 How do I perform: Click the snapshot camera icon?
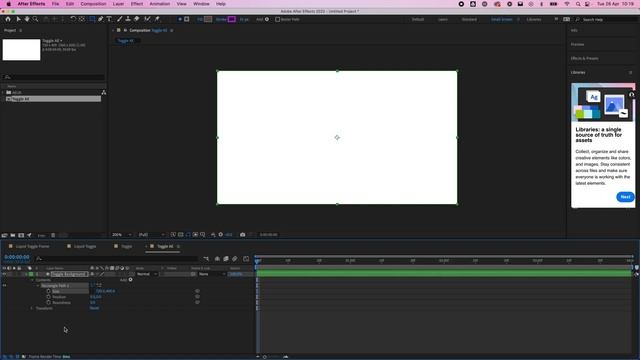click(x=242, y=235)
